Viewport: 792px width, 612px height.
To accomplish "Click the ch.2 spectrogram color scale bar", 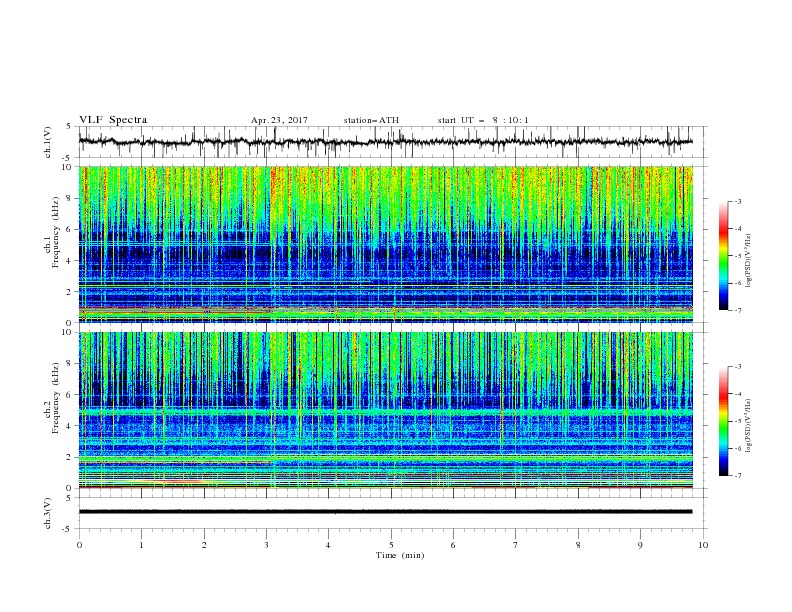I will (x=724, y=421).
